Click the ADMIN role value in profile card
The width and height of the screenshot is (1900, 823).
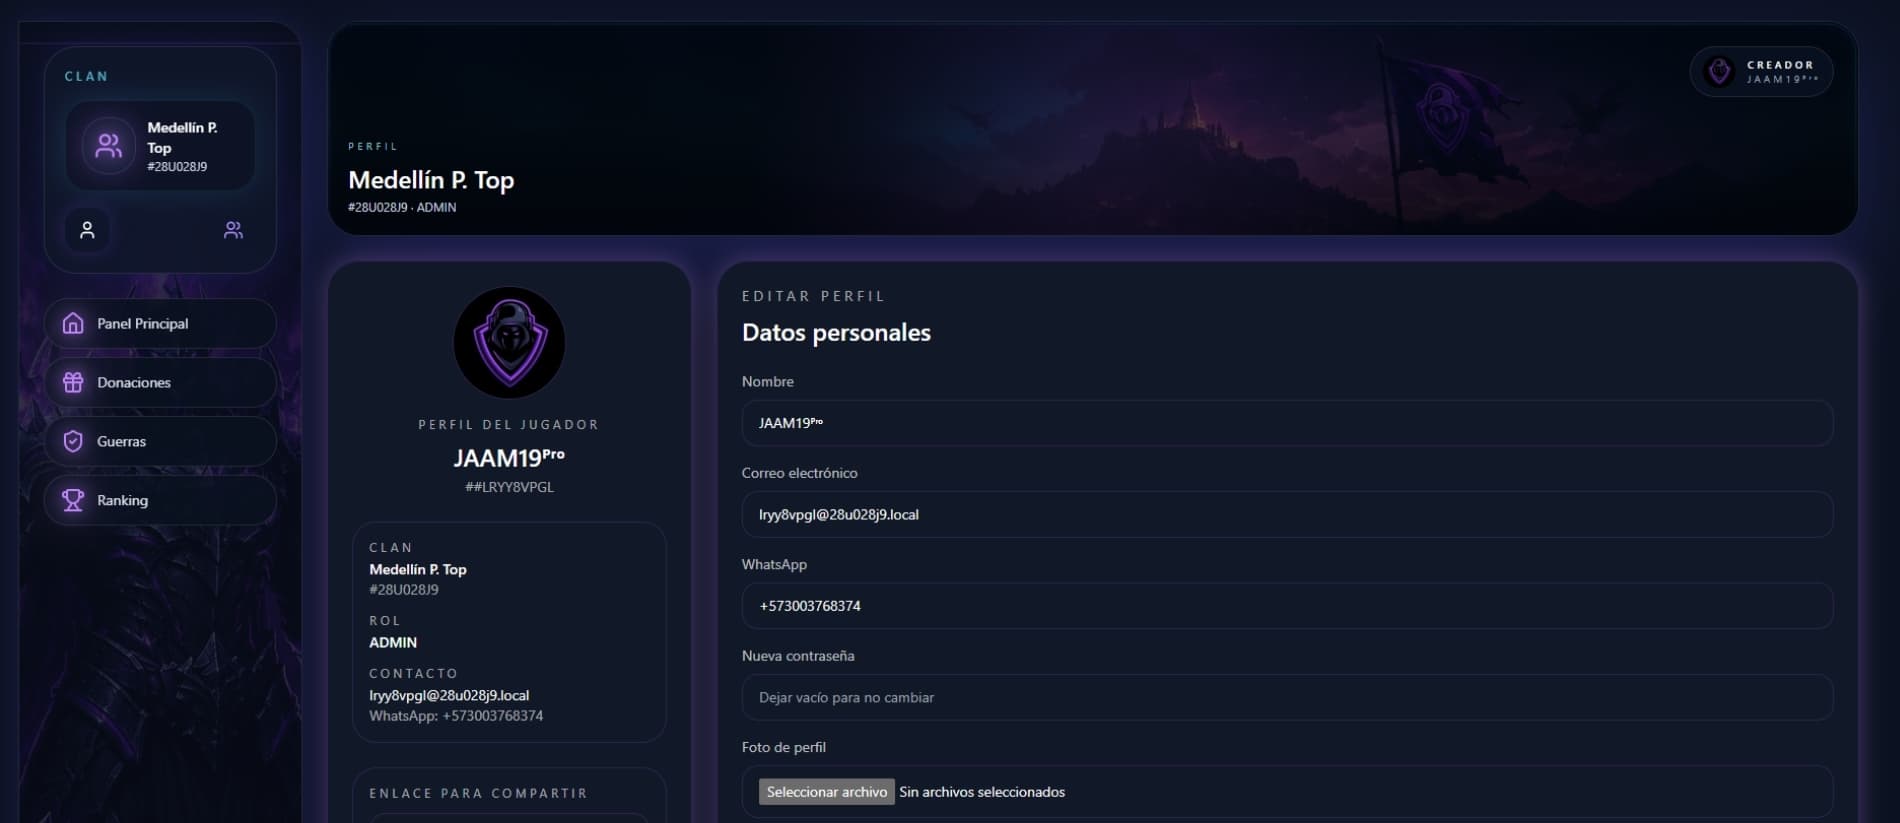tap(393, 642)
